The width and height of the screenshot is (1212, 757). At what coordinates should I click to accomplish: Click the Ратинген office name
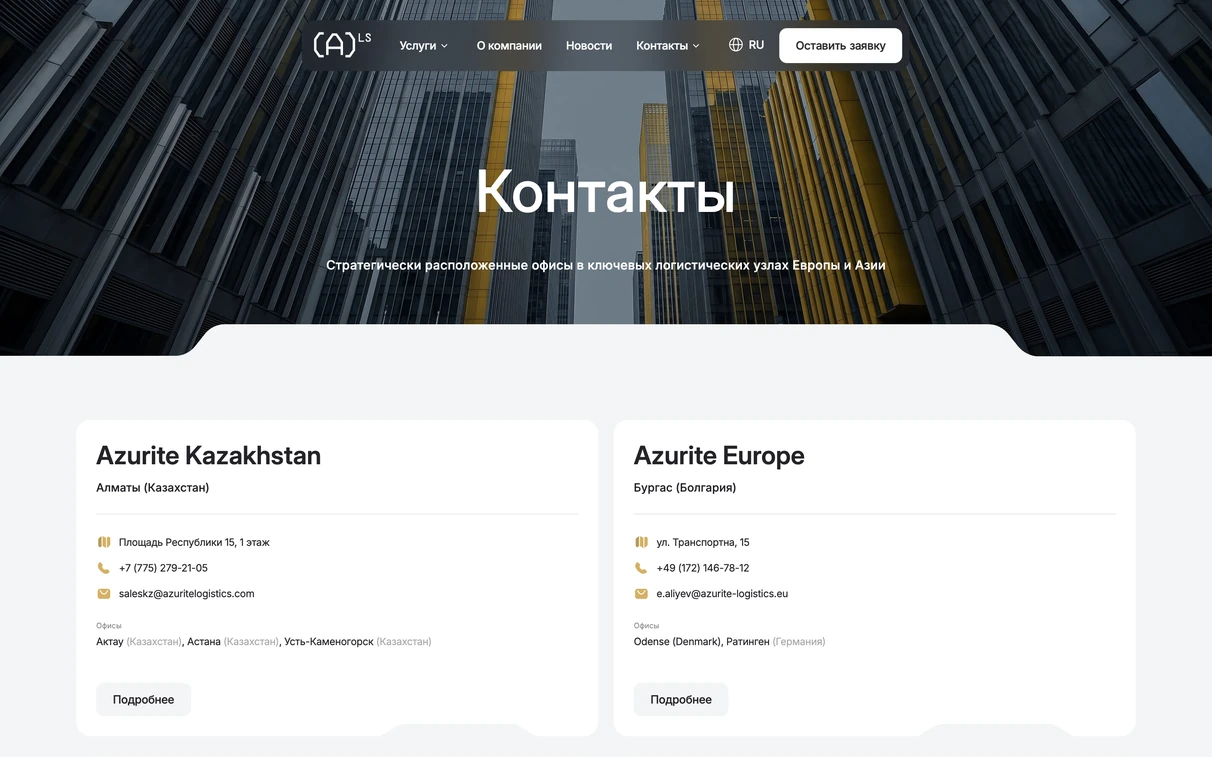(748, 642)
